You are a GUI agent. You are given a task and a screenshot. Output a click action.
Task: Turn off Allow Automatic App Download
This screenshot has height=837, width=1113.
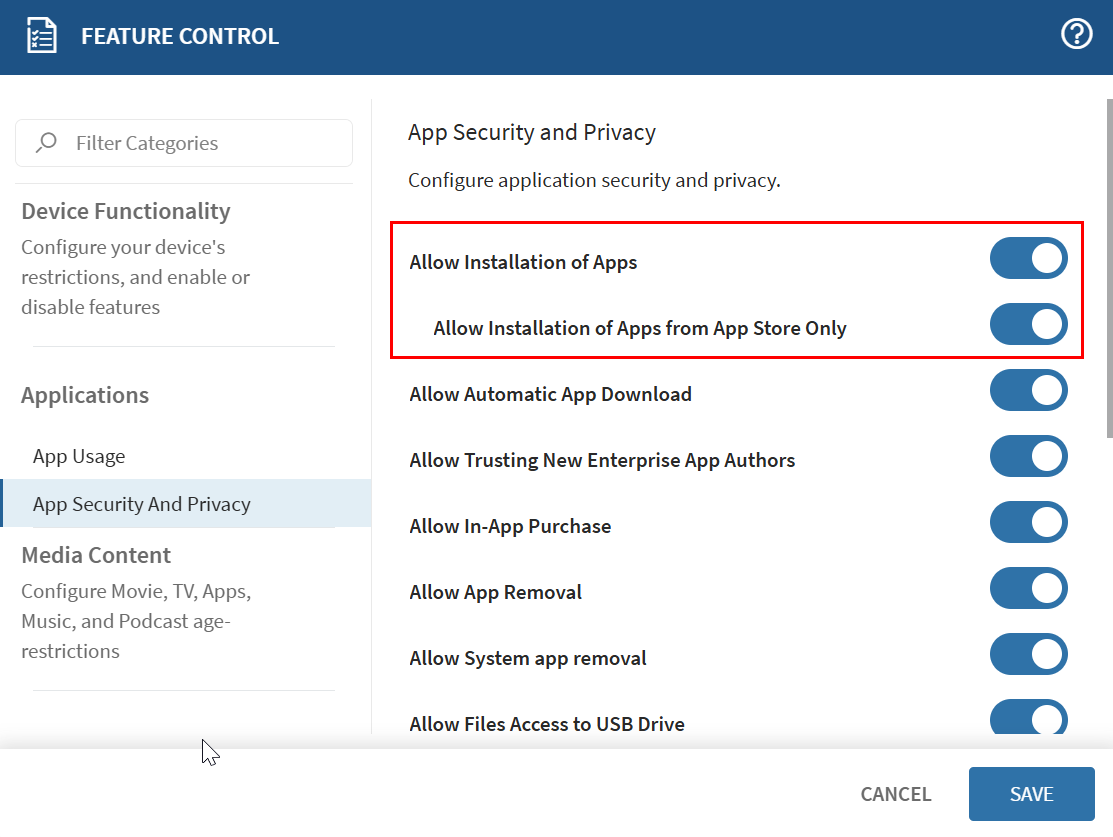tap(1028, 390)
